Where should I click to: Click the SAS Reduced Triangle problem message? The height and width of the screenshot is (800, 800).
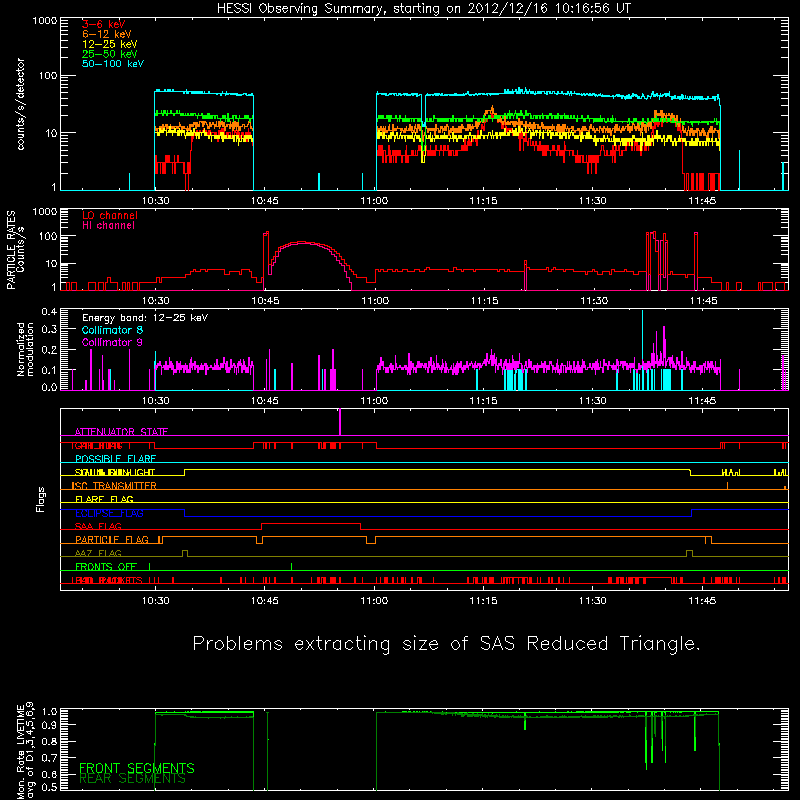click(x=446, y=644)
